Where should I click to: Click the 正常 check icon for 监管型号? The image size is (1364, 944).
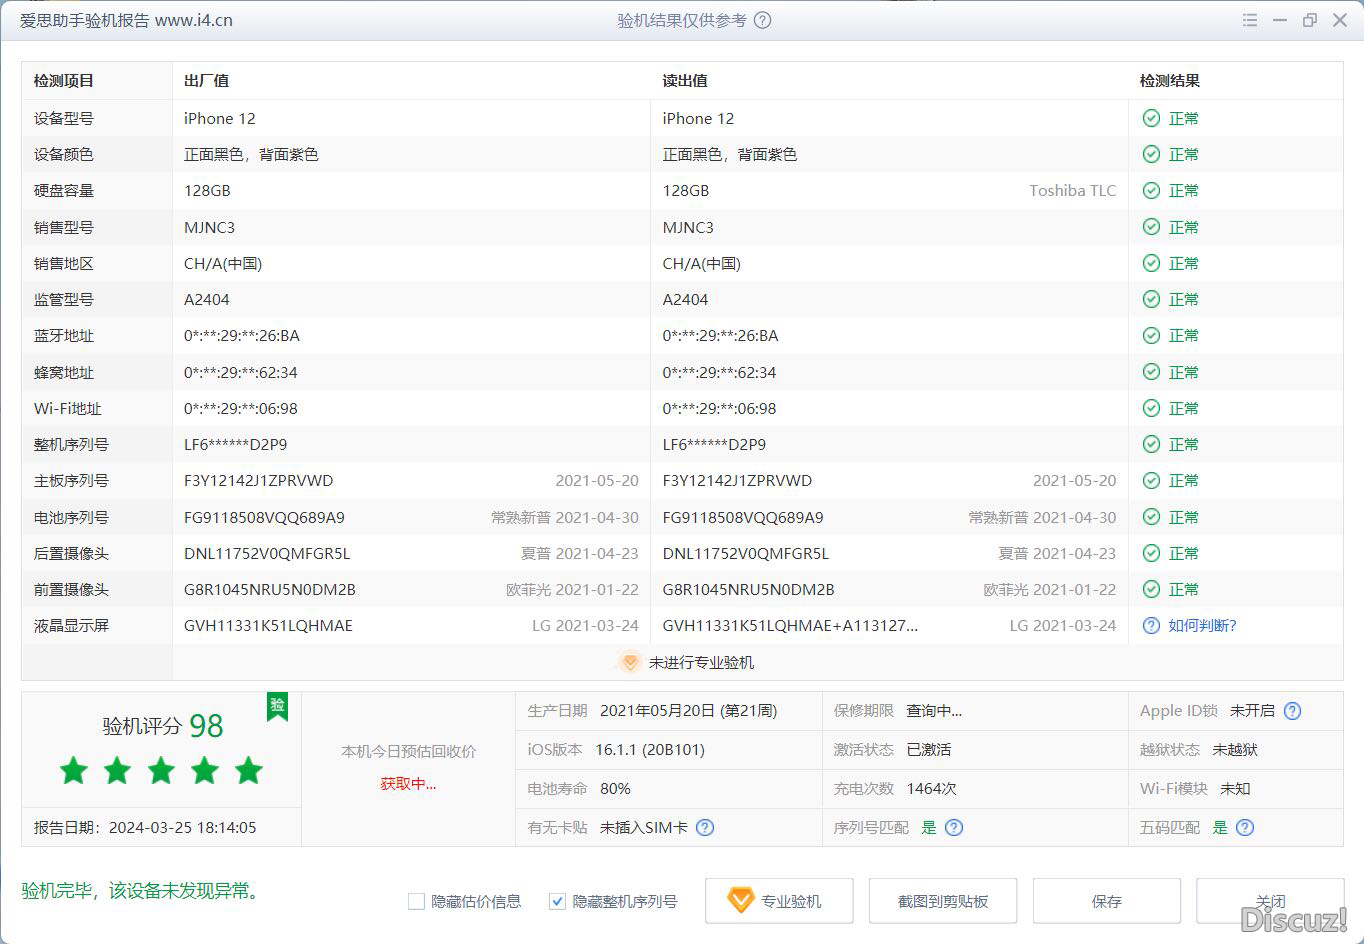coord(1151,299)
